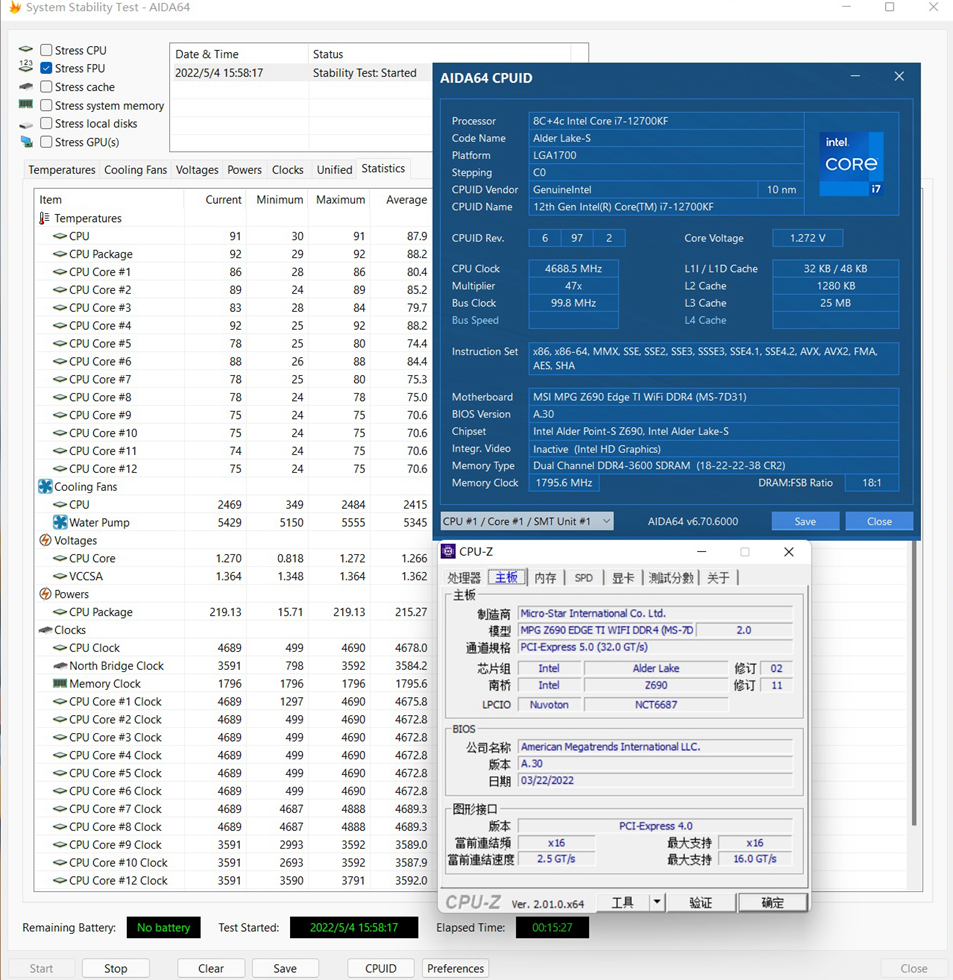Uncheck the Stress FPU option

pyautogui.click(x=46, y=68)
